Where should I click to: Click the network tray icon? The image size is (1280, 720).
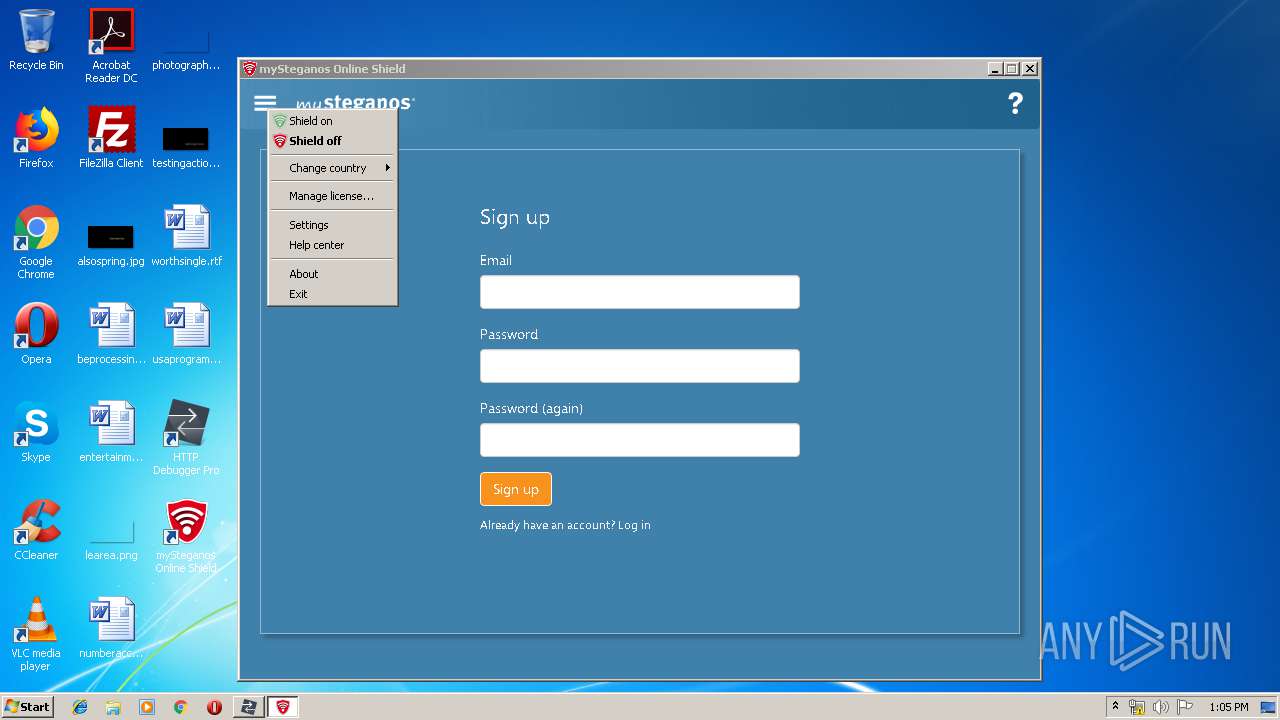(1137, 707)
